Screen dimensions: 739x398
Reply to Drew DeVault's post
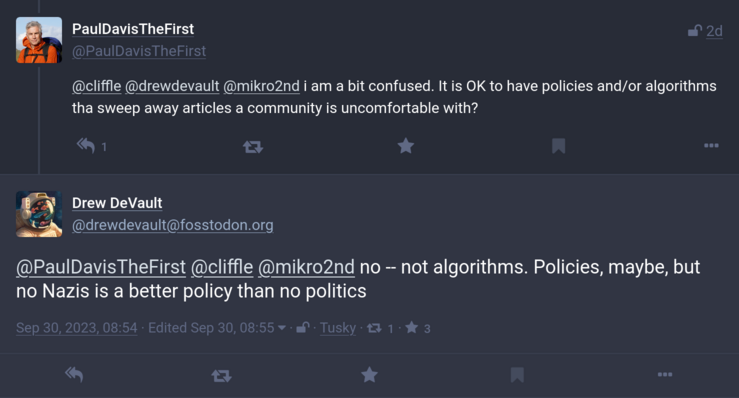point(74,375)
